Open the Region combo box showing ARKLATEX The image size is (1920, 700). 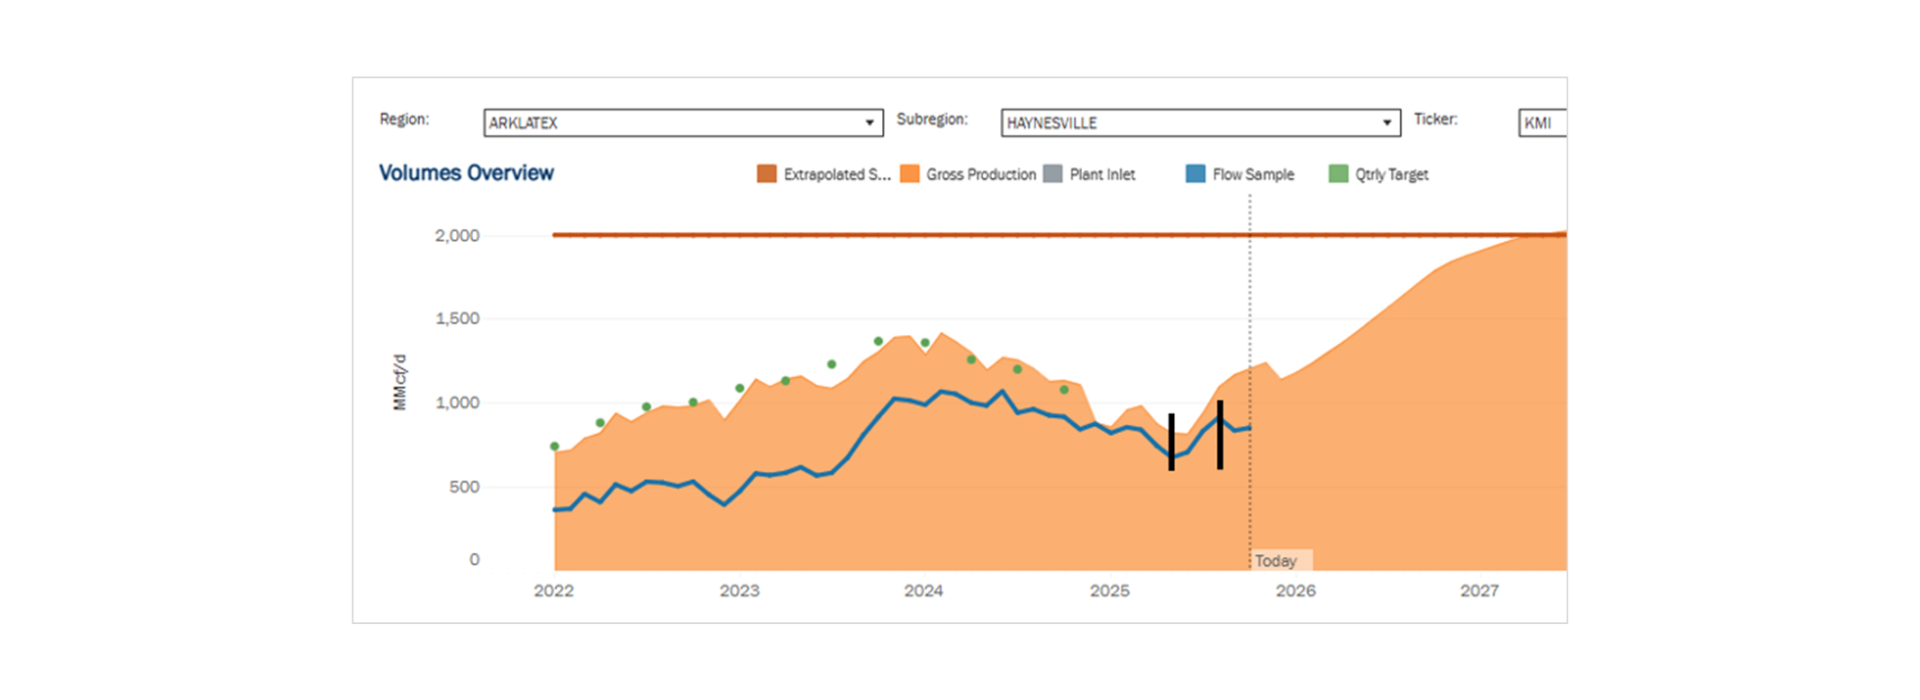(x=670, y=123)
